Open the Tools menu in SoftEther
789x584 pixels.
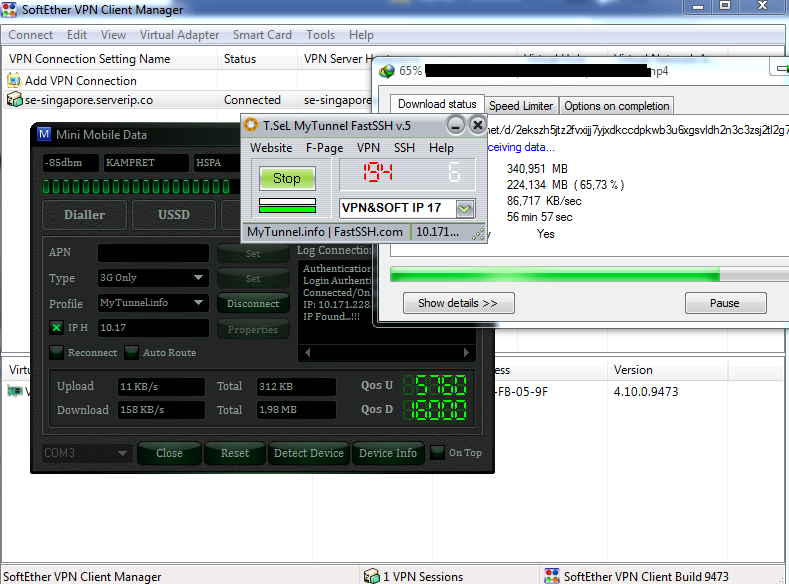[321, 35]
